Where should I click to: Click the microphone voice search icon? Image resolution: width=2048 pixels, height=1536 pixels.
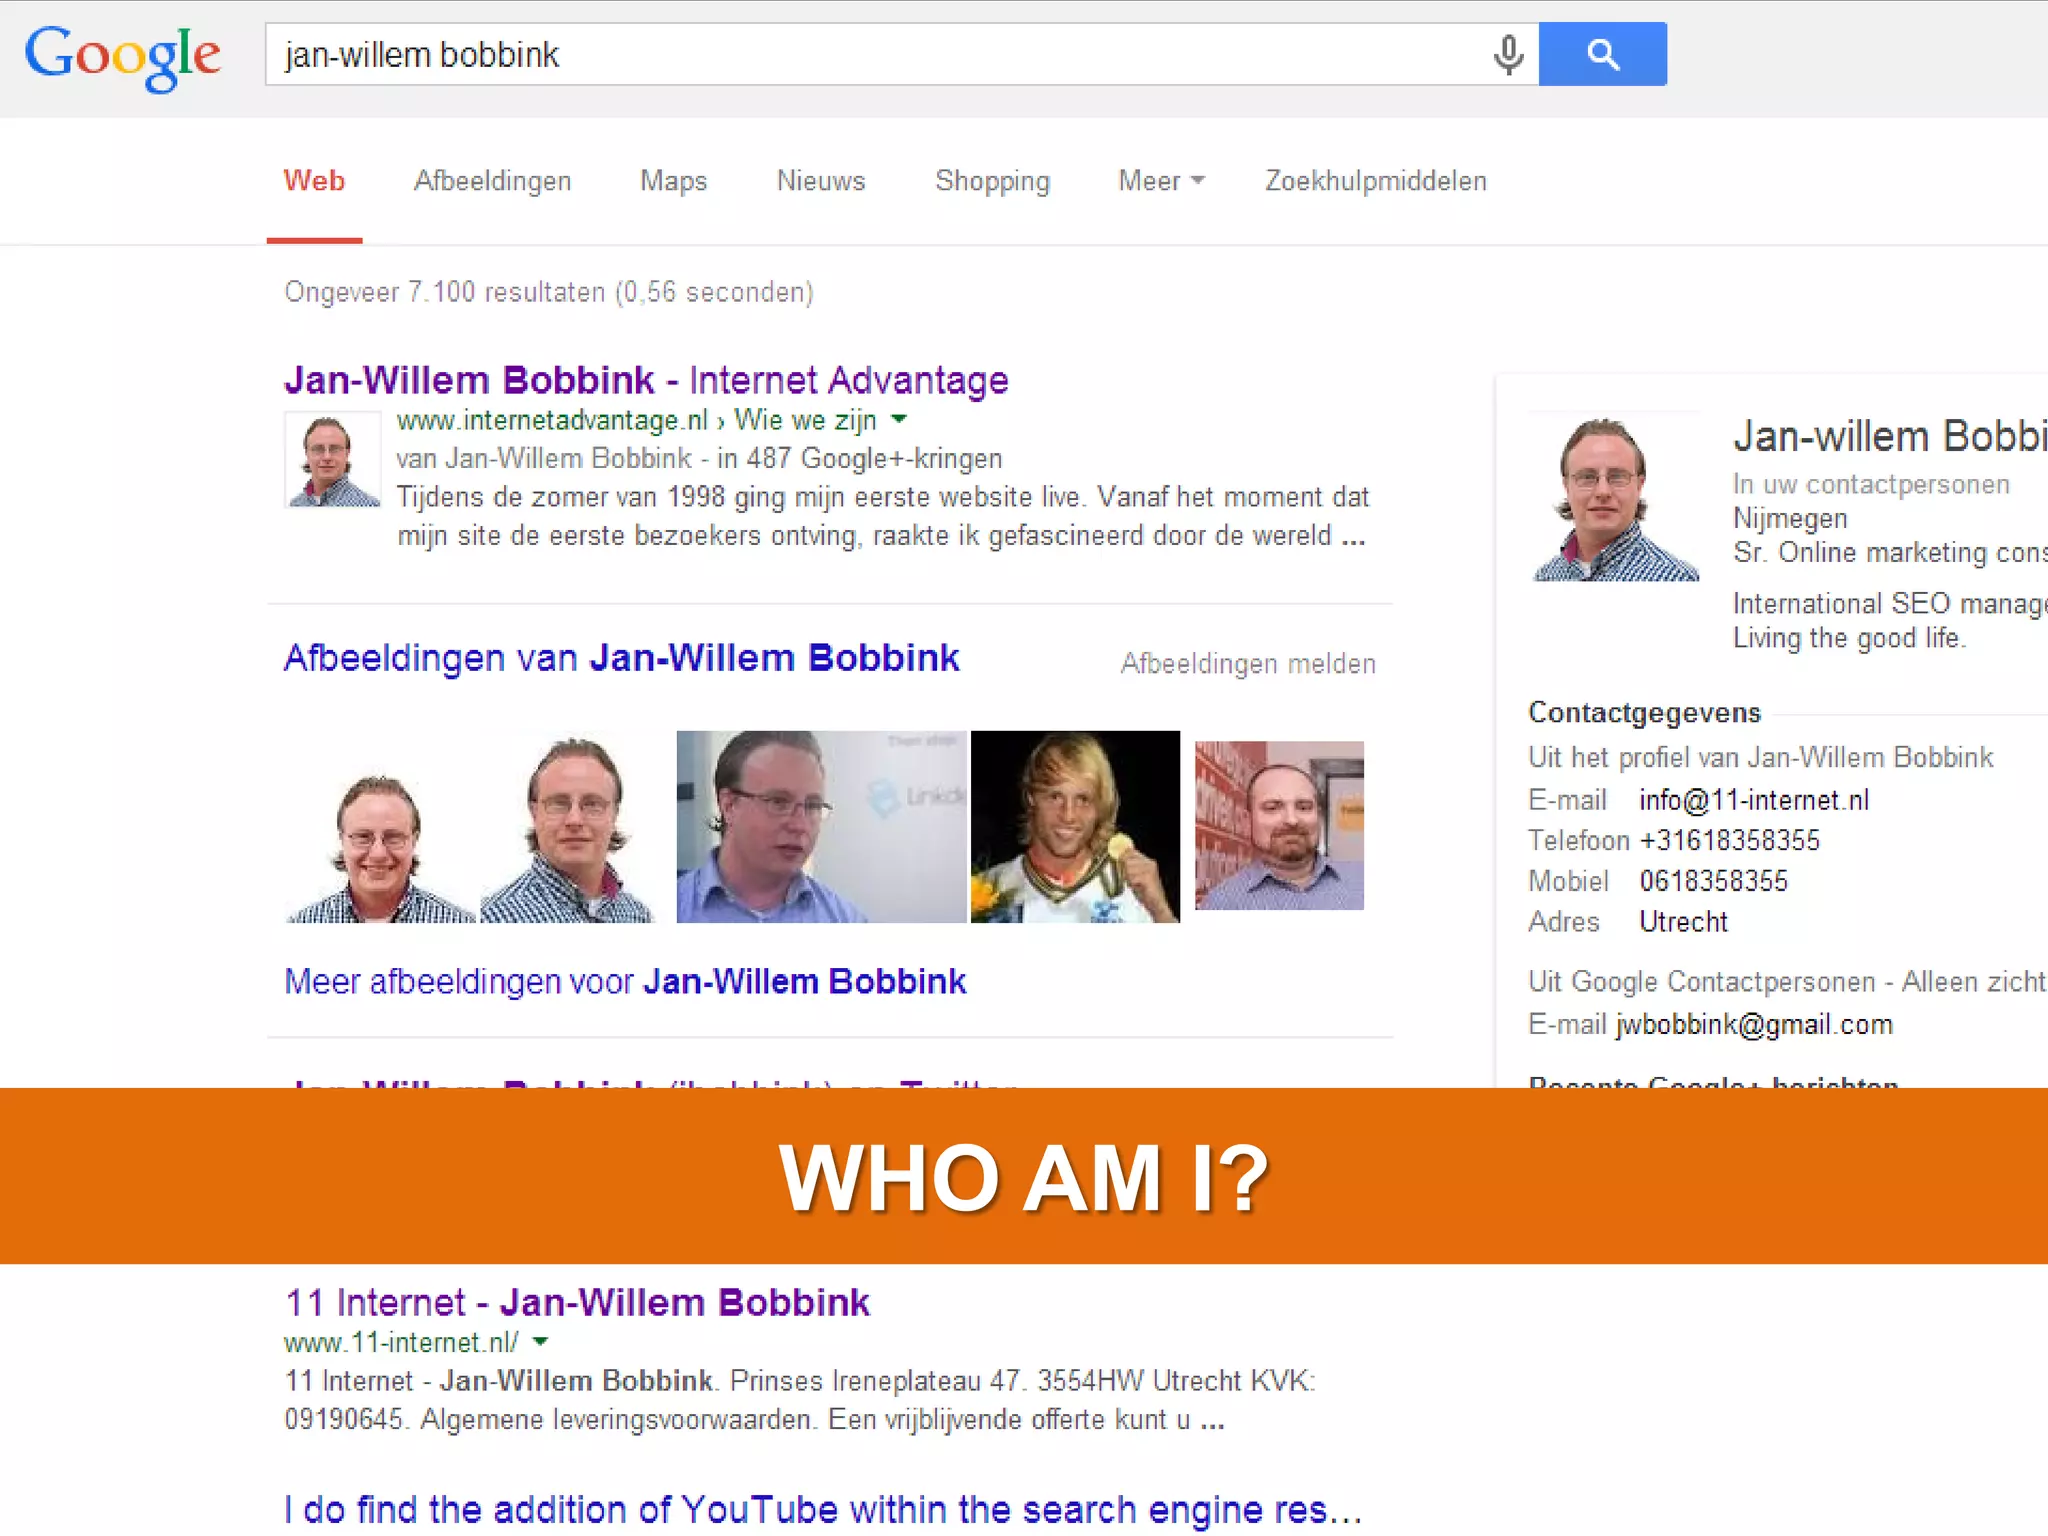pyautogui.click(x=1508, y=55)
